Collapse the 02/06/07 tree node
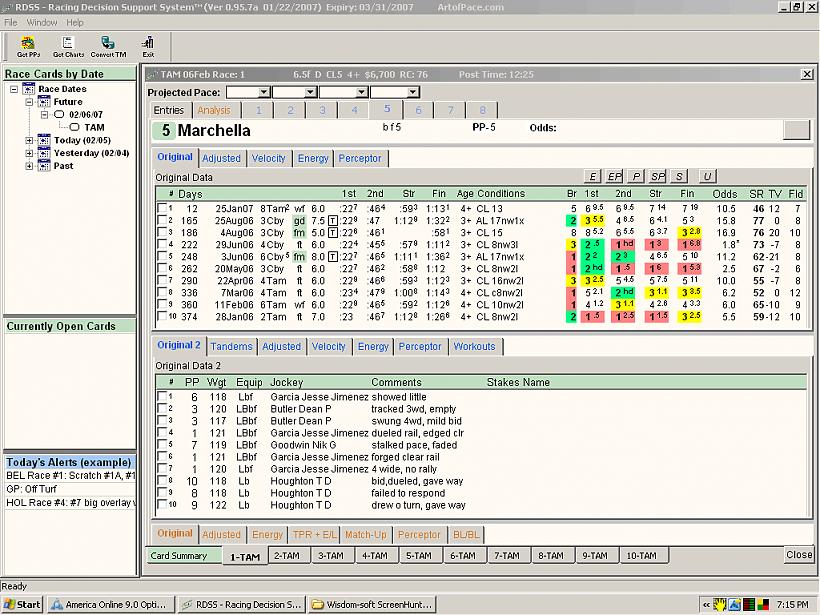 (44, 115)
